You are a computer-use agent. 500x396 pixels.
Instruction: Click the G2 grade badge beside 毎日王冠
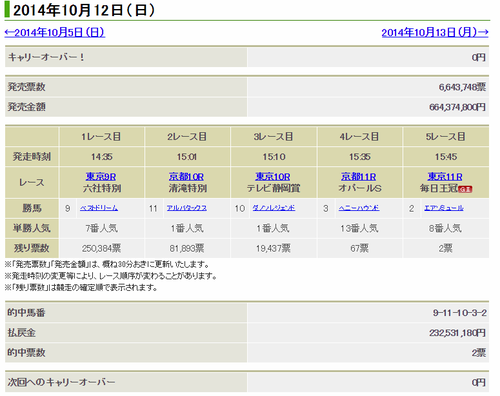(x=465, y=189)
